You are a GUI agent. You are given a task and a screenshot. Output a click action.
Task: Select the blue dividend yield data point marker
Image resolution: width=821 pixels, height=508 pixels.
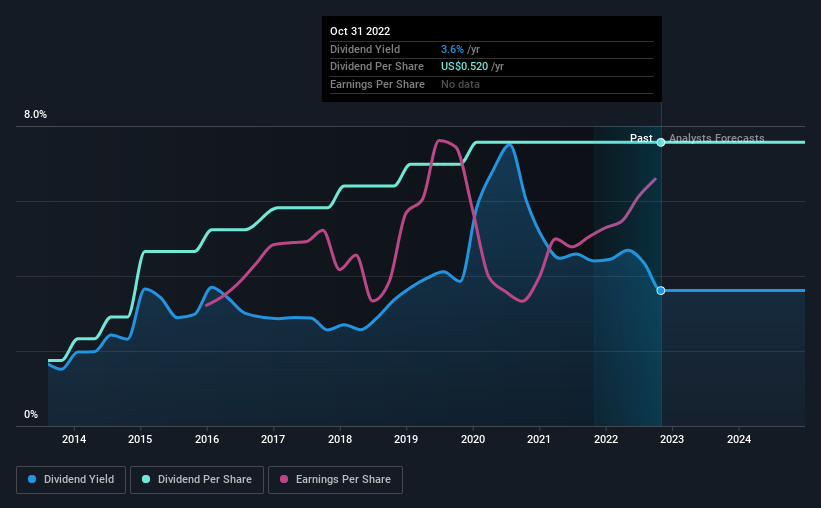click(x=661, y=291)
